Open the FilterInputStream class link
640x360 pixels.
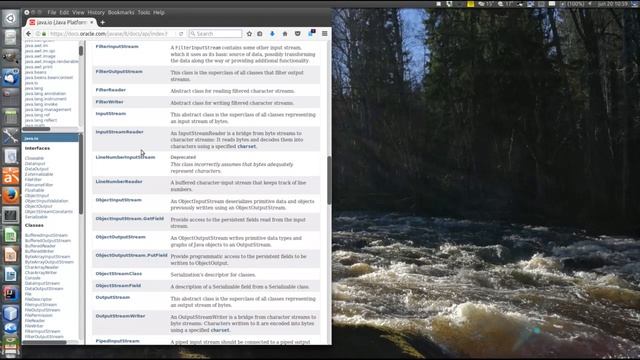point(117,47)
